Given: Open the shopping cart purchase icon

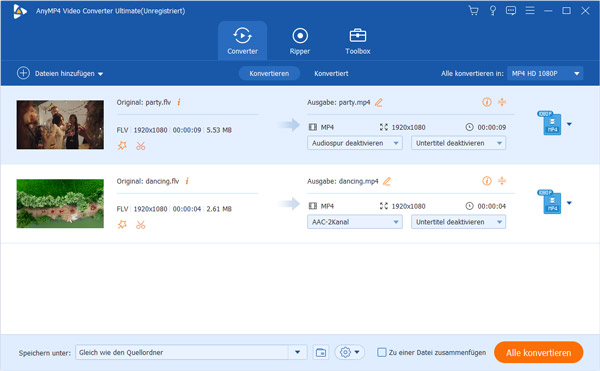Looking at the screenshot, I should click(x=473, y=11).
